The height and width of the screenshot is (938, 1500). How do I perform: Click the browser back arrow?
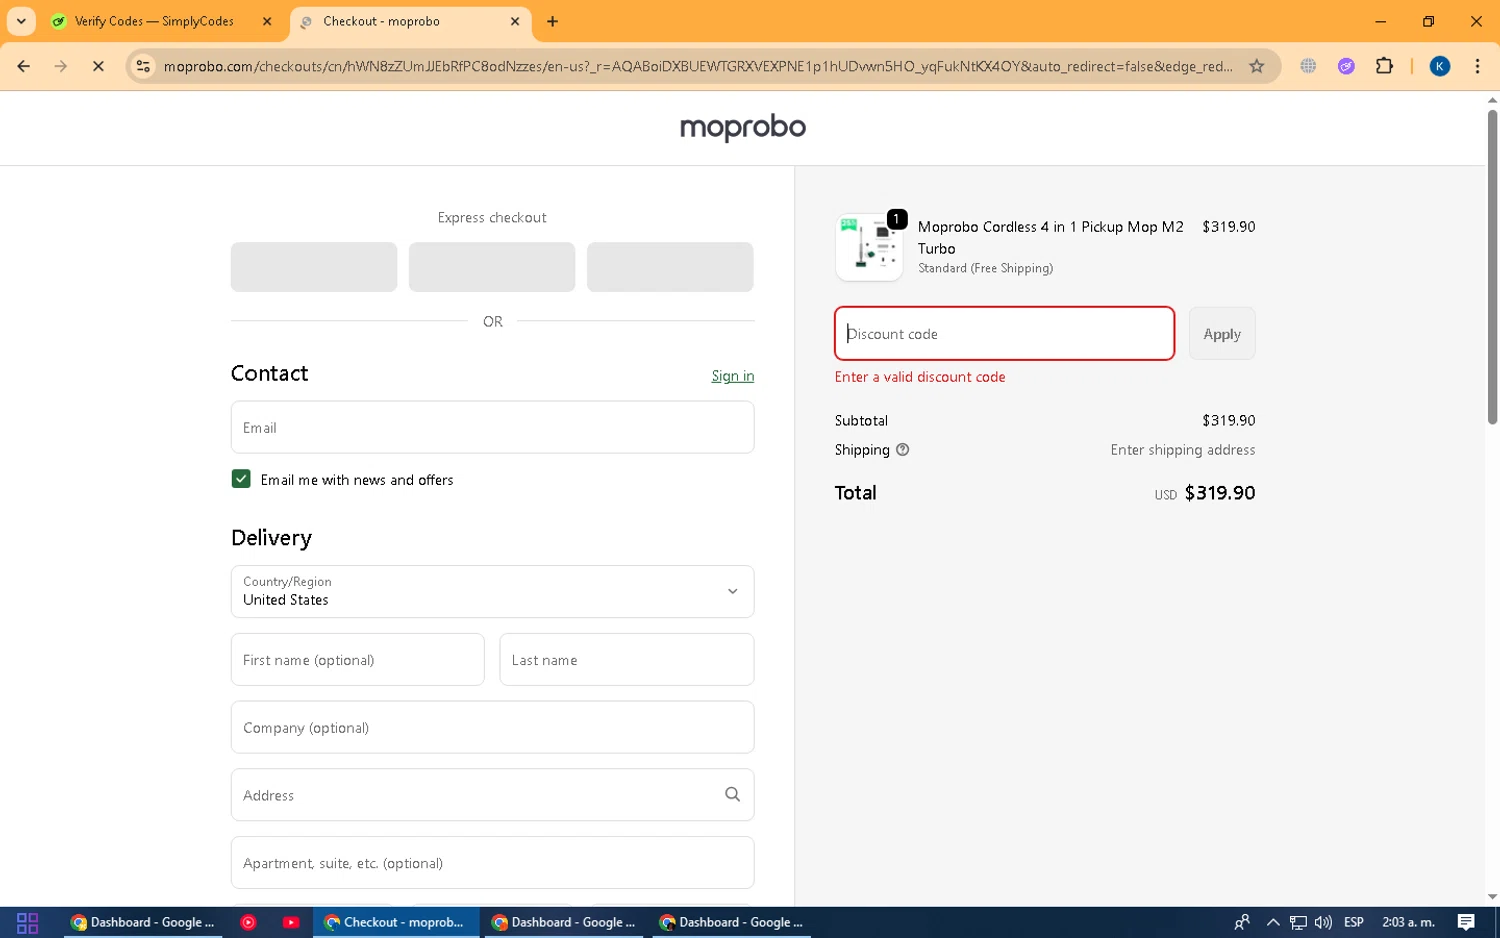click(24, 66)
